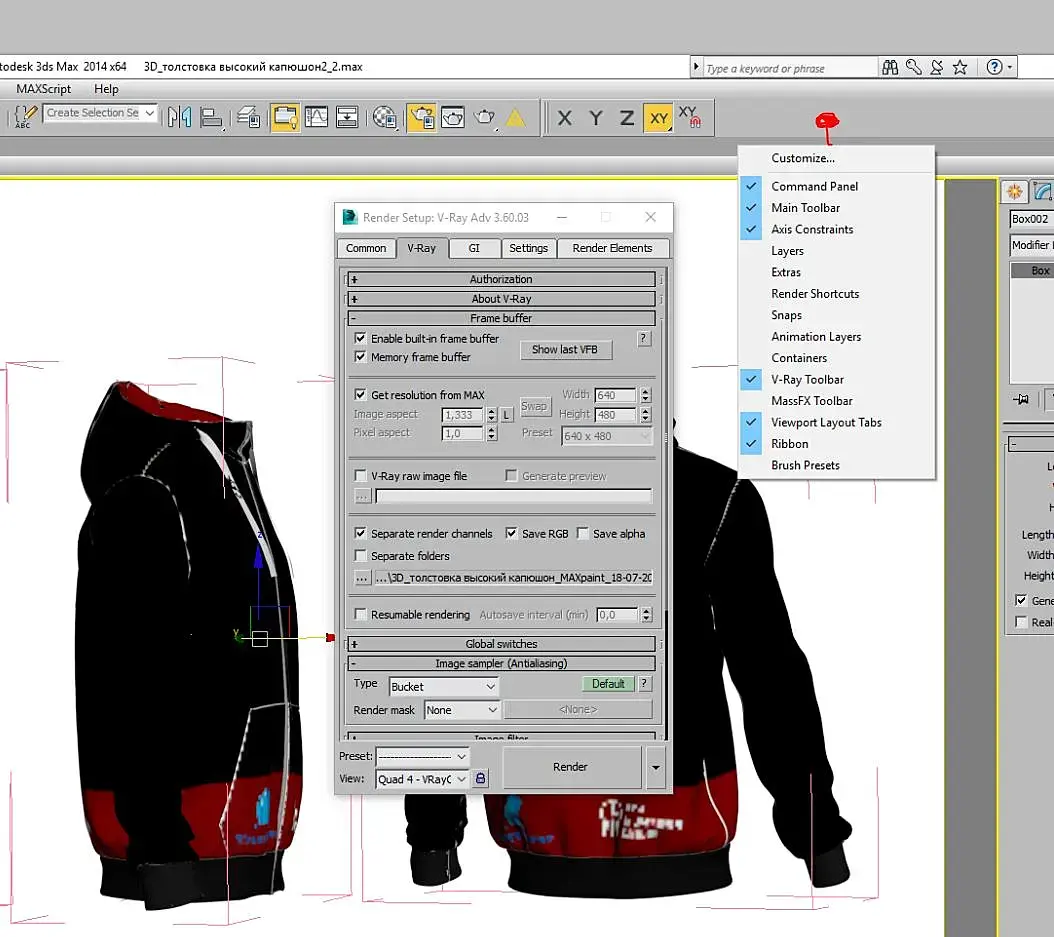Uncheck Get resolution from MAX

(360, 395)
